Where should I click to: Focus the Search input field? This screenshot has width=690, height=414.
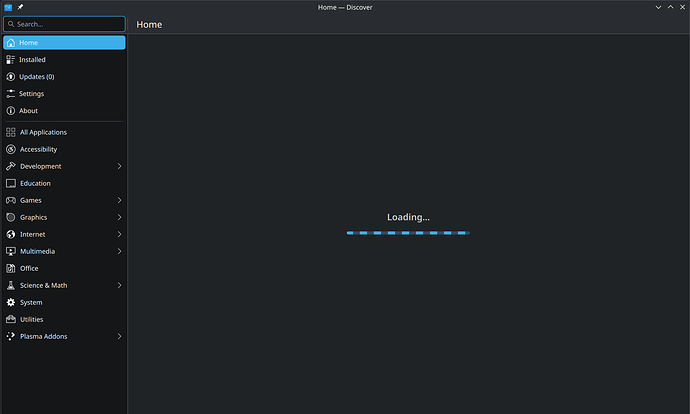point(68,23)
